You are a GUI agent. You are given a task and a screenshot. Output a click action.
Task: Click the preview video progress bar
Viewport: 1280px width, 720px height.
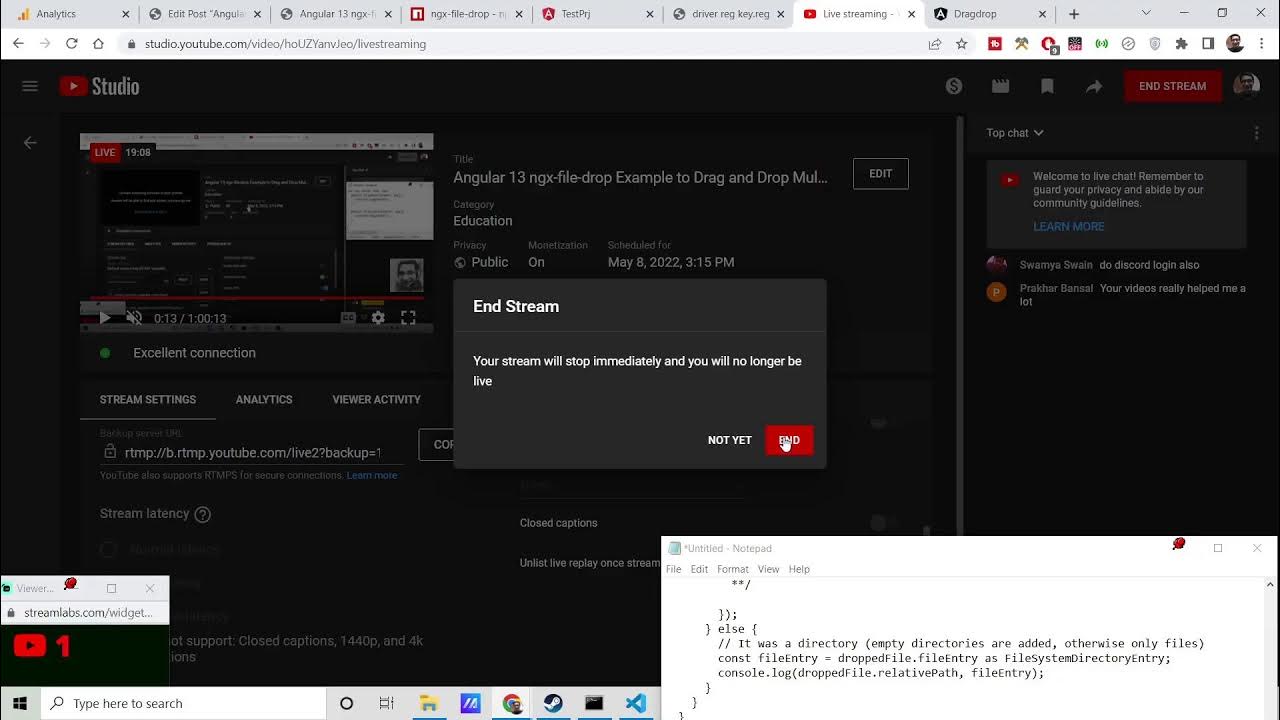pos(256,298)
